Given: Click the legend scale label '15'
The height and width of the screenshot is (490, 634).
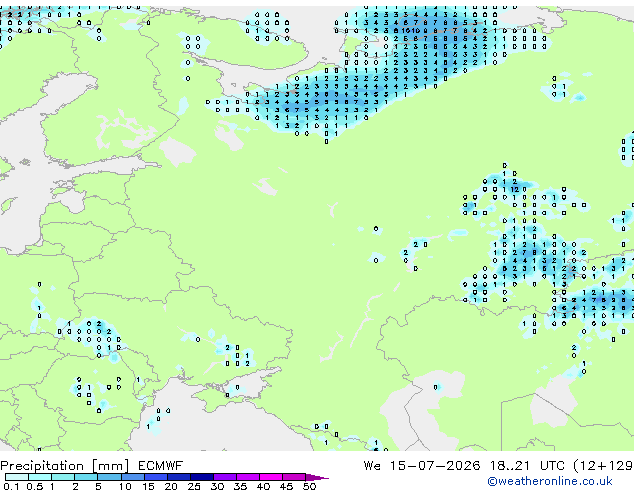Looking at the screenshot, I should 148,486.
